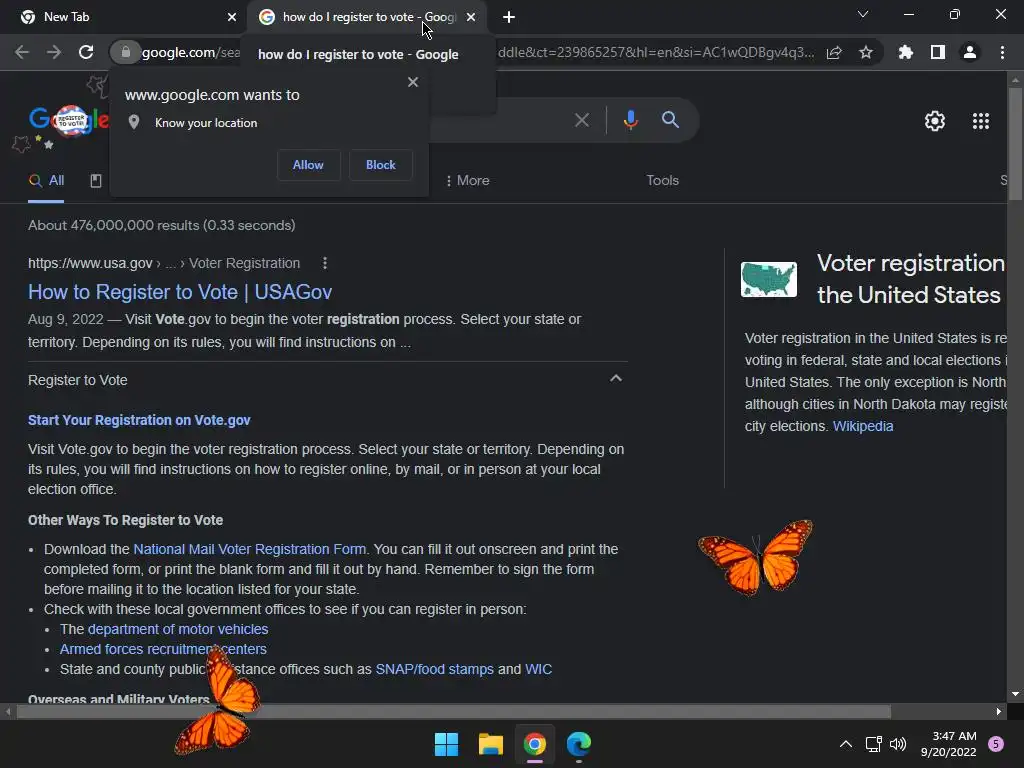Reload the current page
Viewport: 1024px width, 768px height.
point(86,52)
